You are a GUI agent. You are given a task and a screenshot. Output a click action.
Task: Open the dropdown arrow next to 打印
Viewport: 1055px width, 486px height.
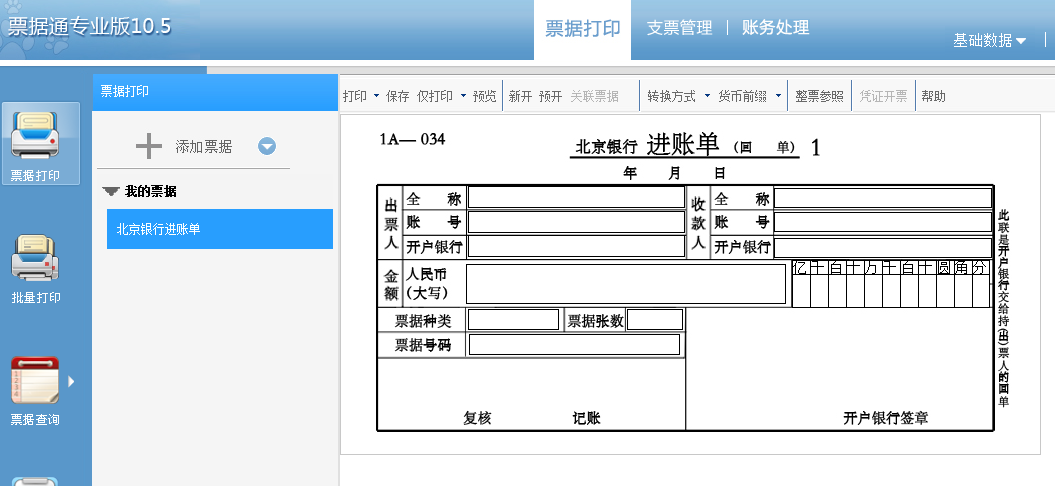point(376,96)
